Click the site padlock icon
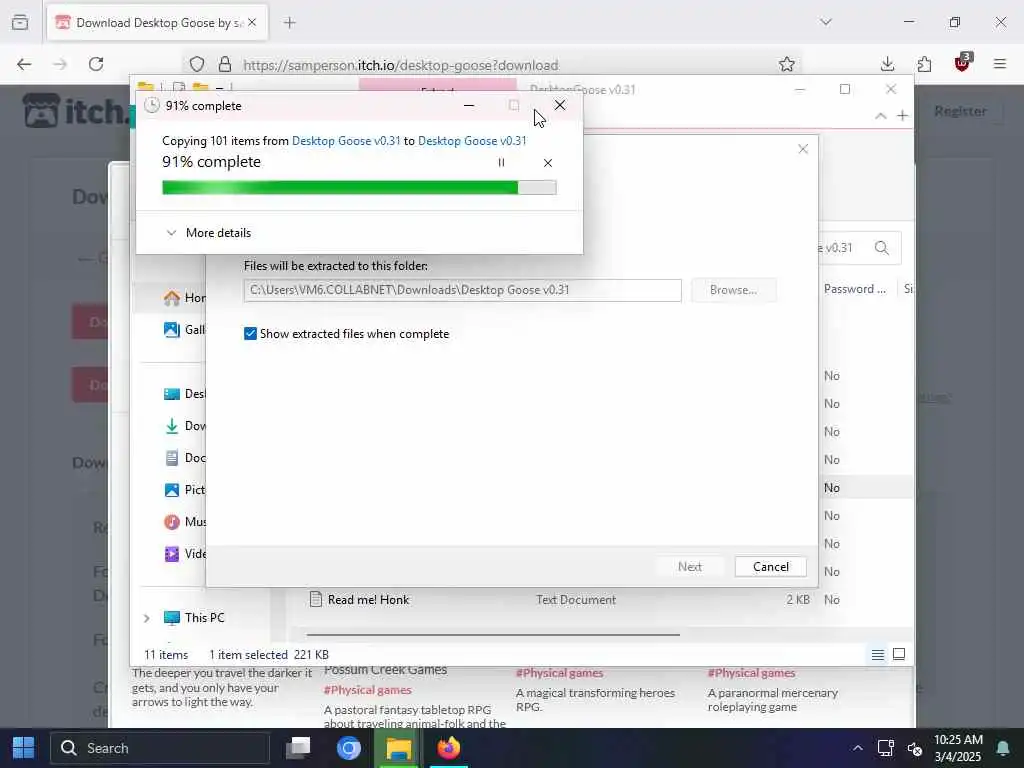Image resolution: width=1024 pixels, height=768 pixels. [225, 64]
